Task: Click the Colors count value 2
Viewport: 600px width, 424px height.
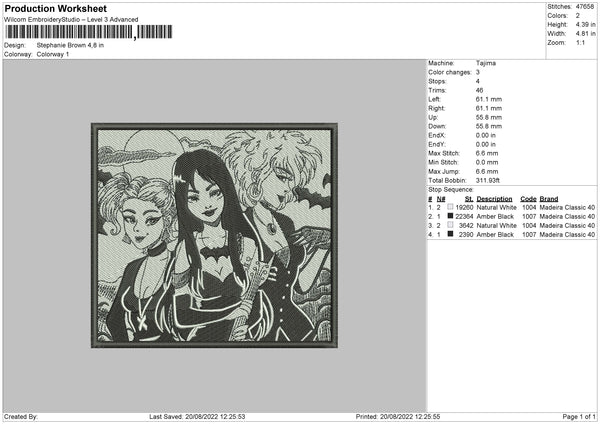Action: tap(578, 16)
